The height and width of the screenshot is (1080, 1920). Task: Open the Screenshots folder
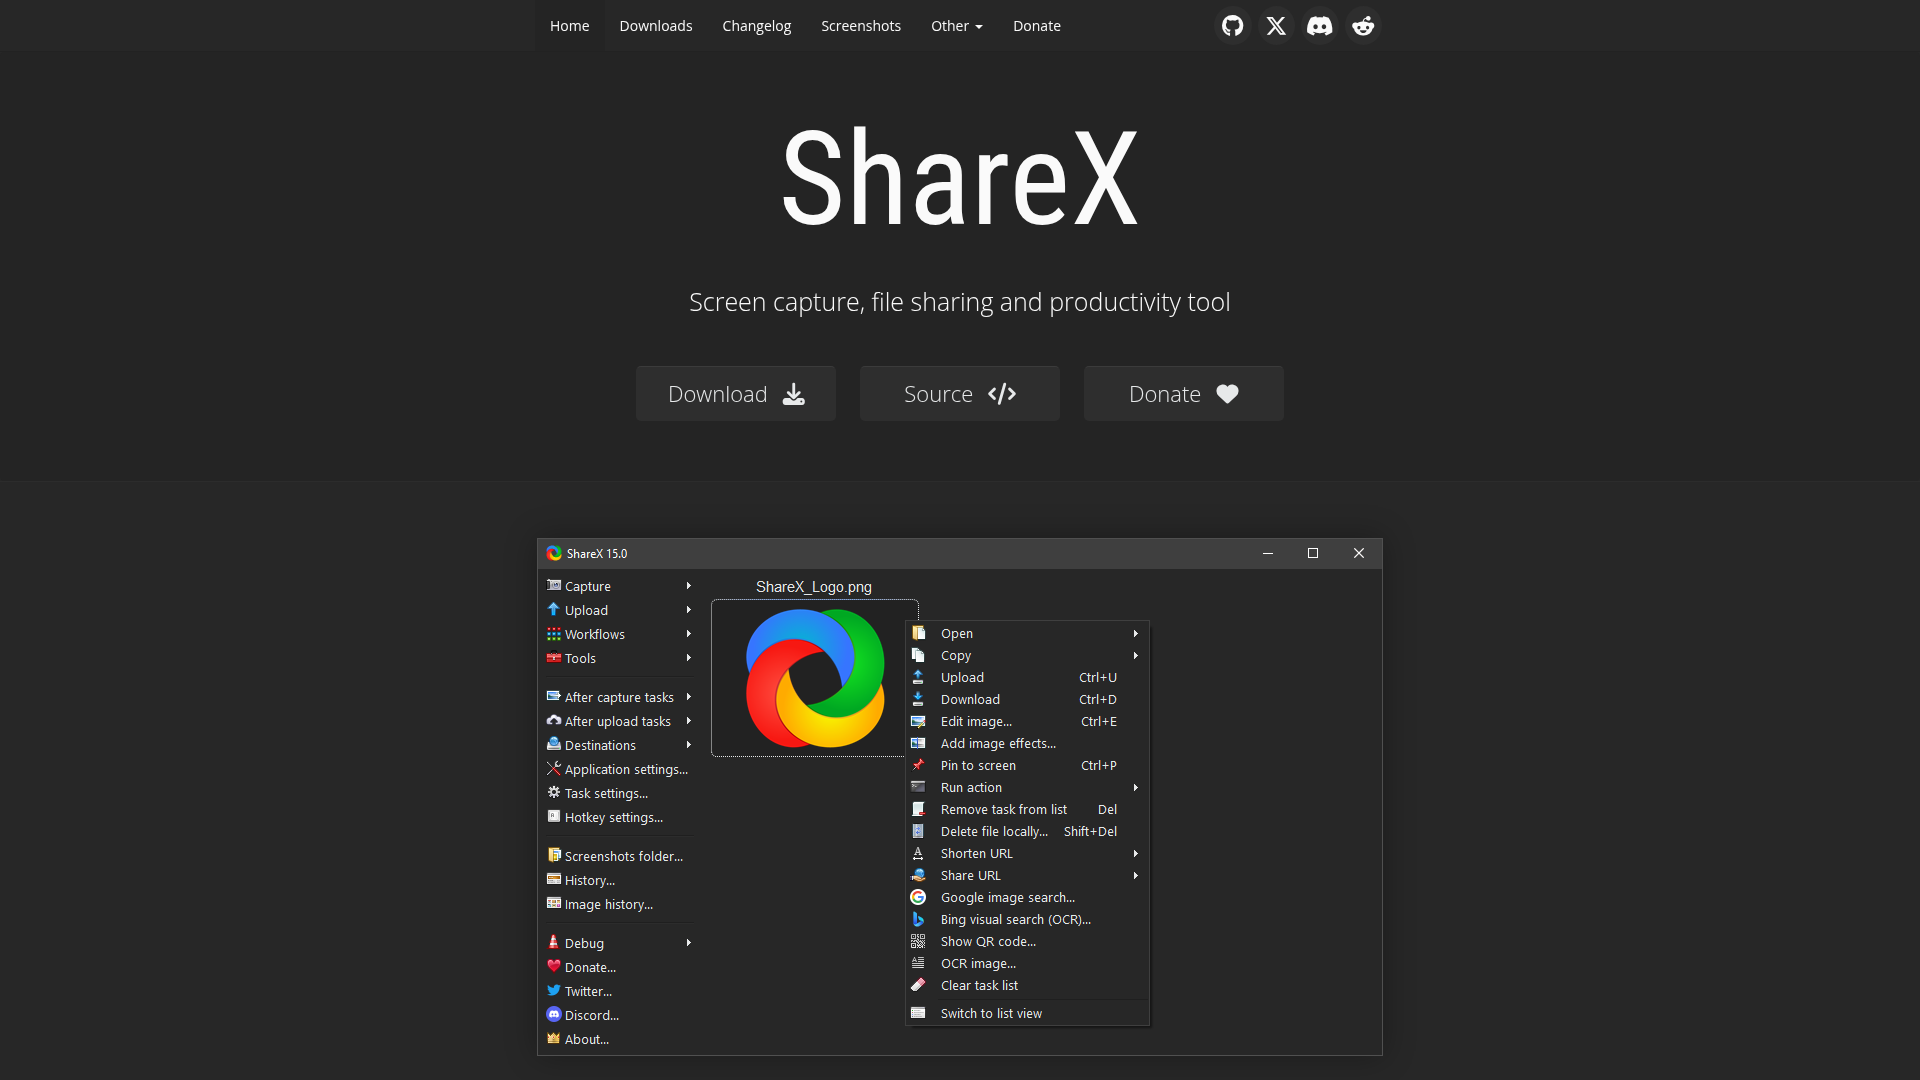[622, 856]
